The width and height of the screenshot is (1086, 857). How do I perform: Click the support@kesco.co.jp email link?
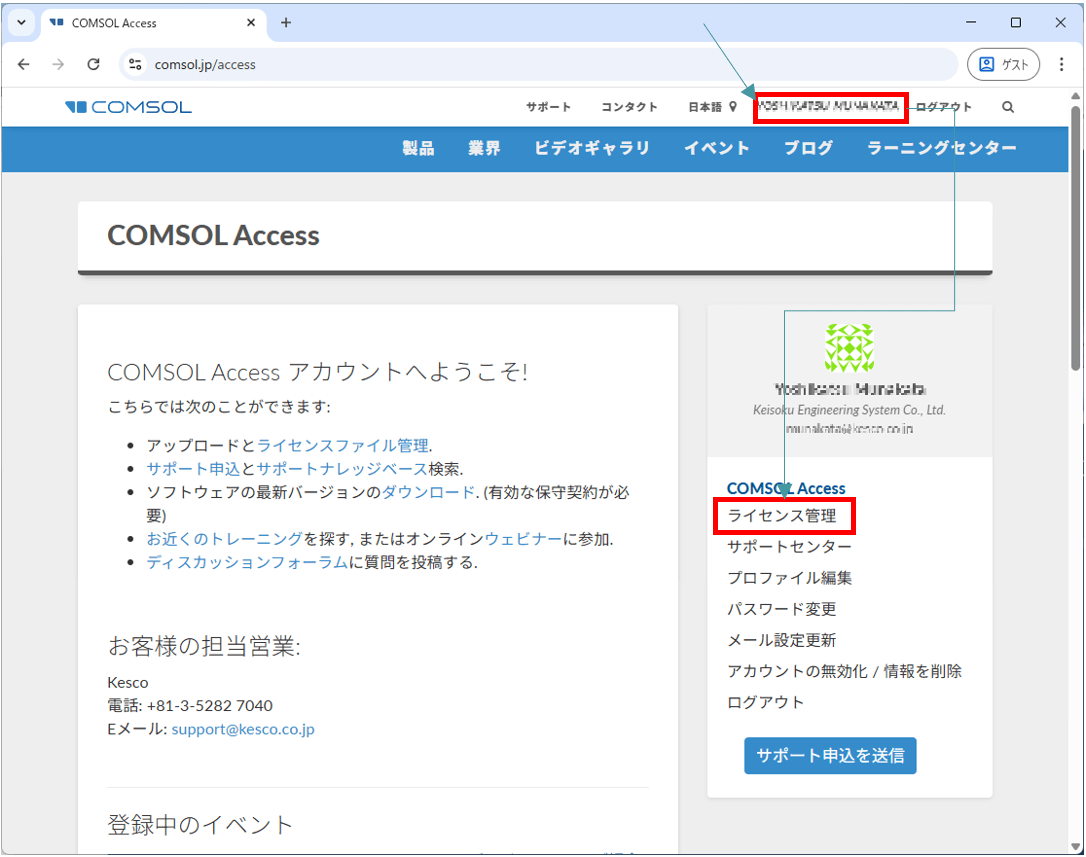(243, 729)
